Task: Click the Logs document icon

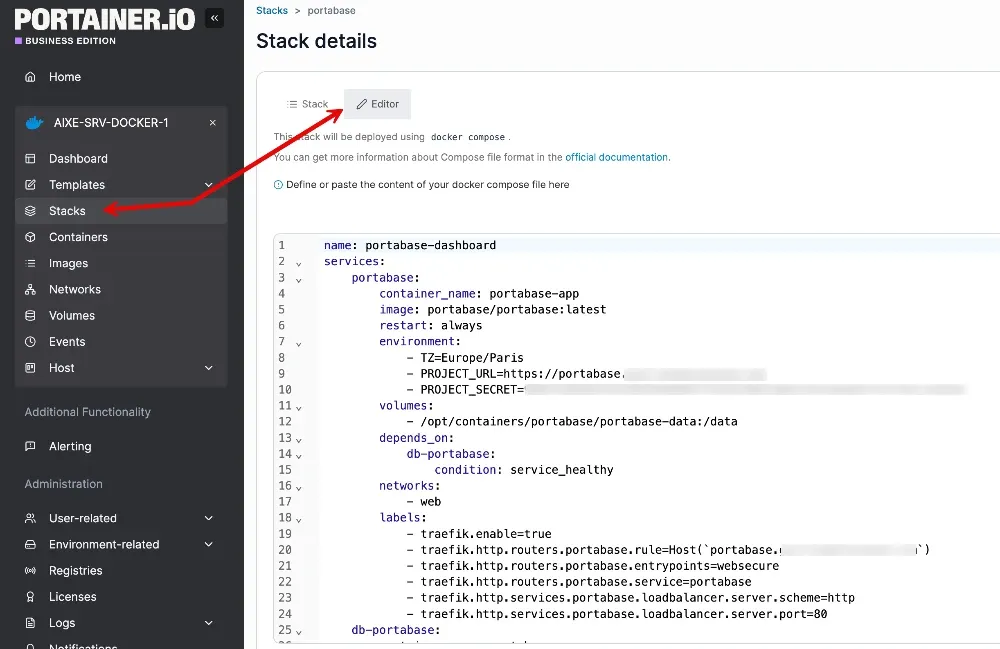Action: pos(30,622)
